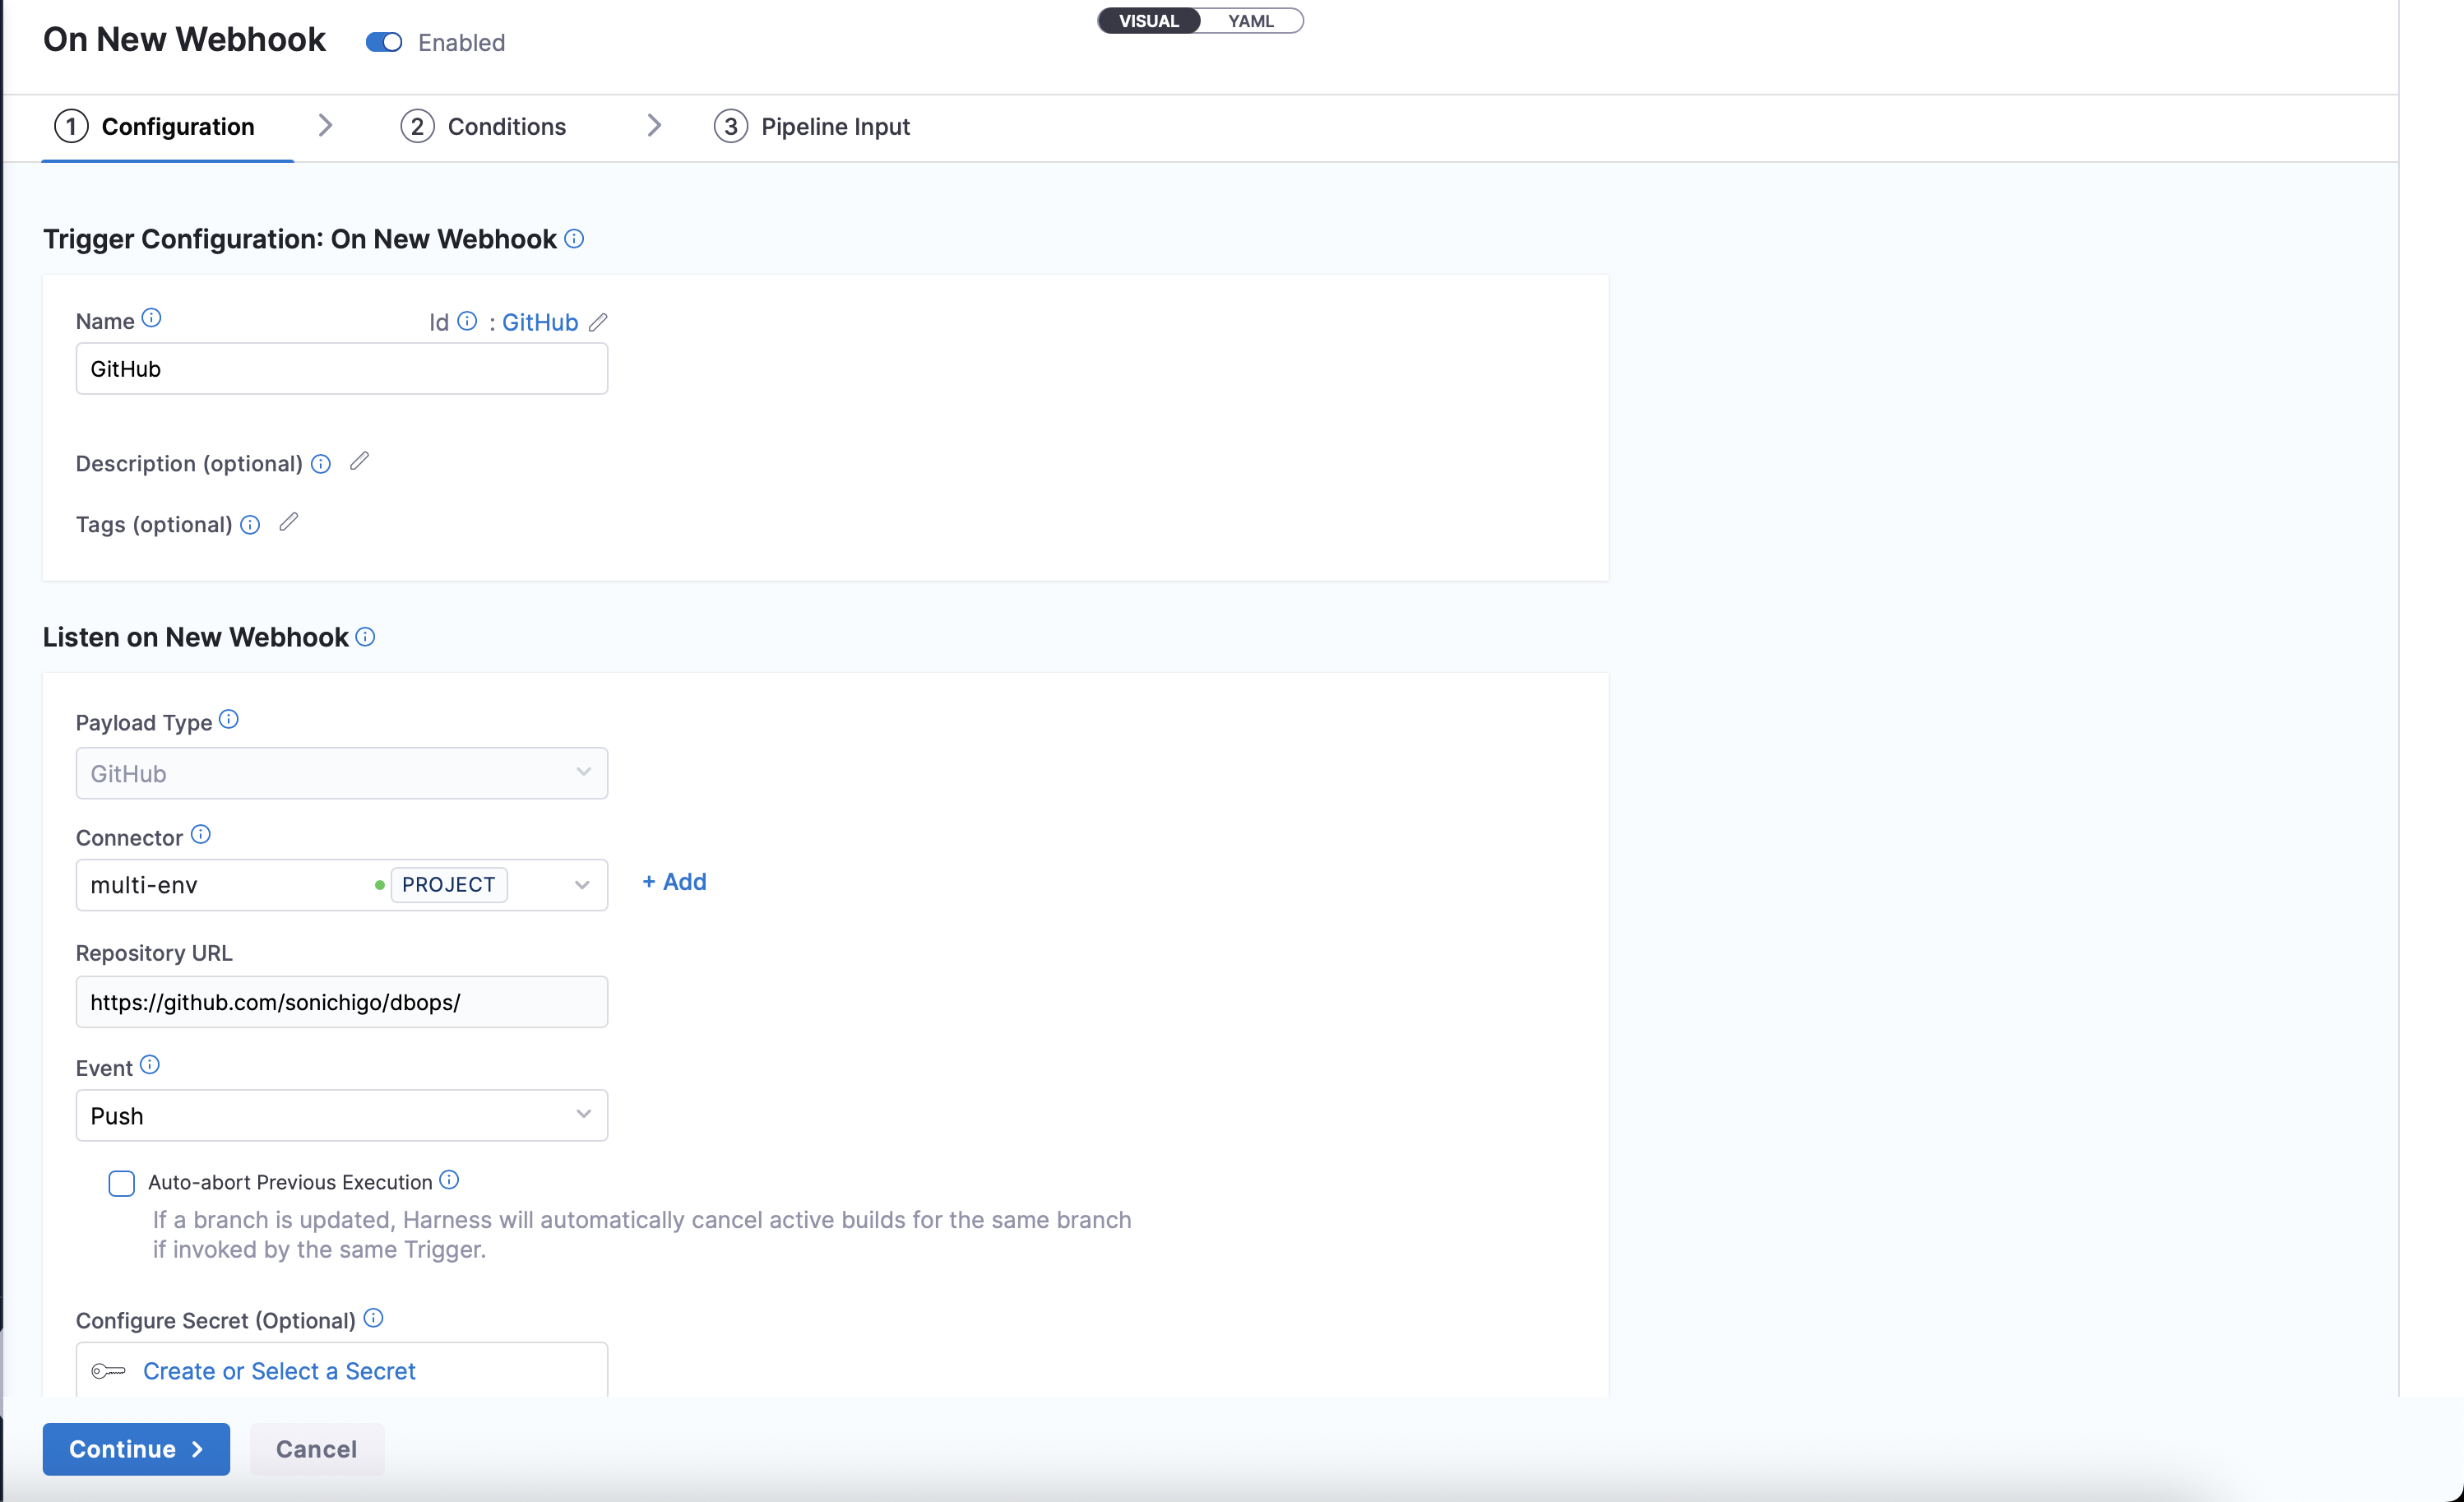Switch to the YAML view tab
This screenshot has height=1502, width=2464.
(x=1250, y=20)
